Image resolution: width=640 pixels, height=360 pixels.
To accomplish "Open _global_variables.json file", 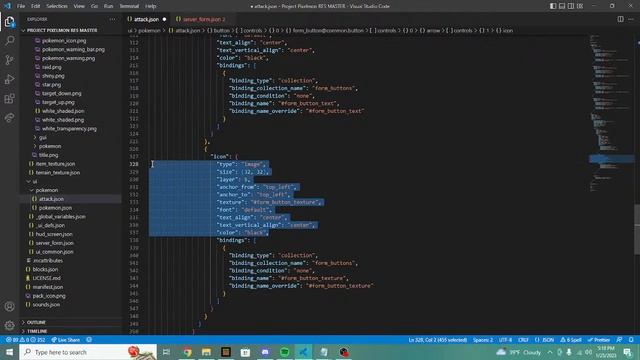I will (60, 217).
